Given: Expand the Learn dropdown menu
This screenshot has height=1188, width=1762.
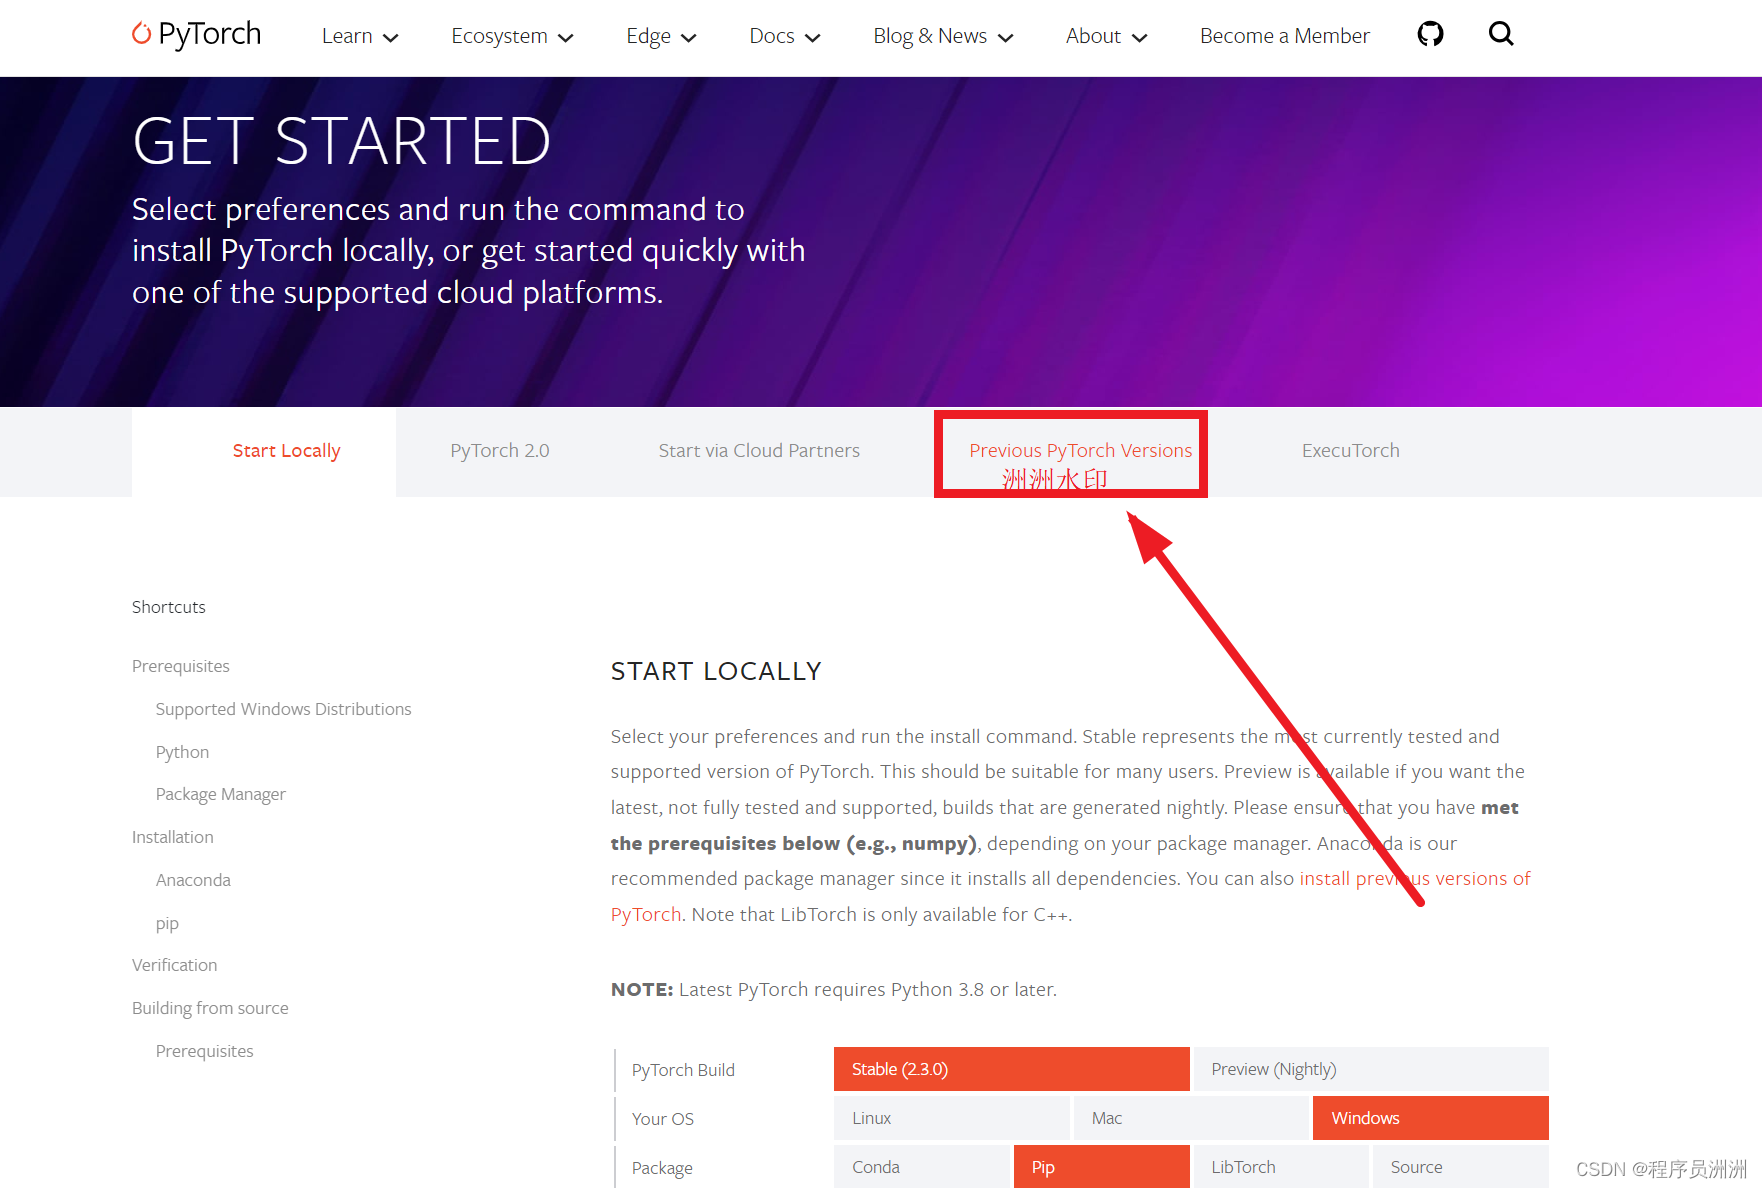Looking at the screenshot, I should (x=360, y=36).
